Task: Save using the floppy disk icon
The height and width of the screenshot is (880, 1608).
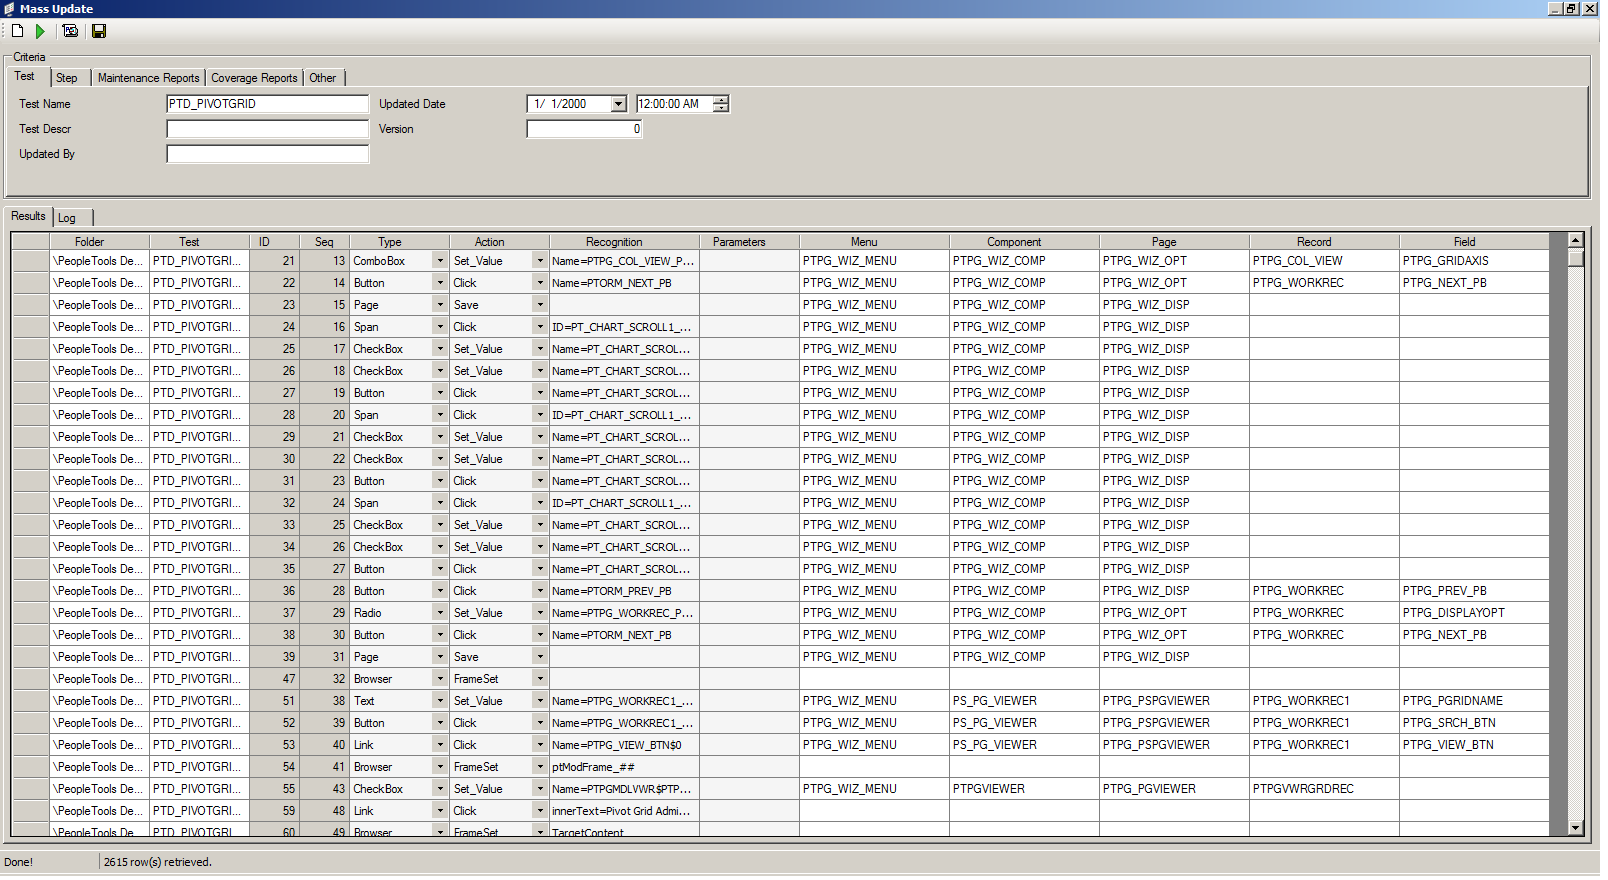Action: pyautogui.click(x=99, y=31)
